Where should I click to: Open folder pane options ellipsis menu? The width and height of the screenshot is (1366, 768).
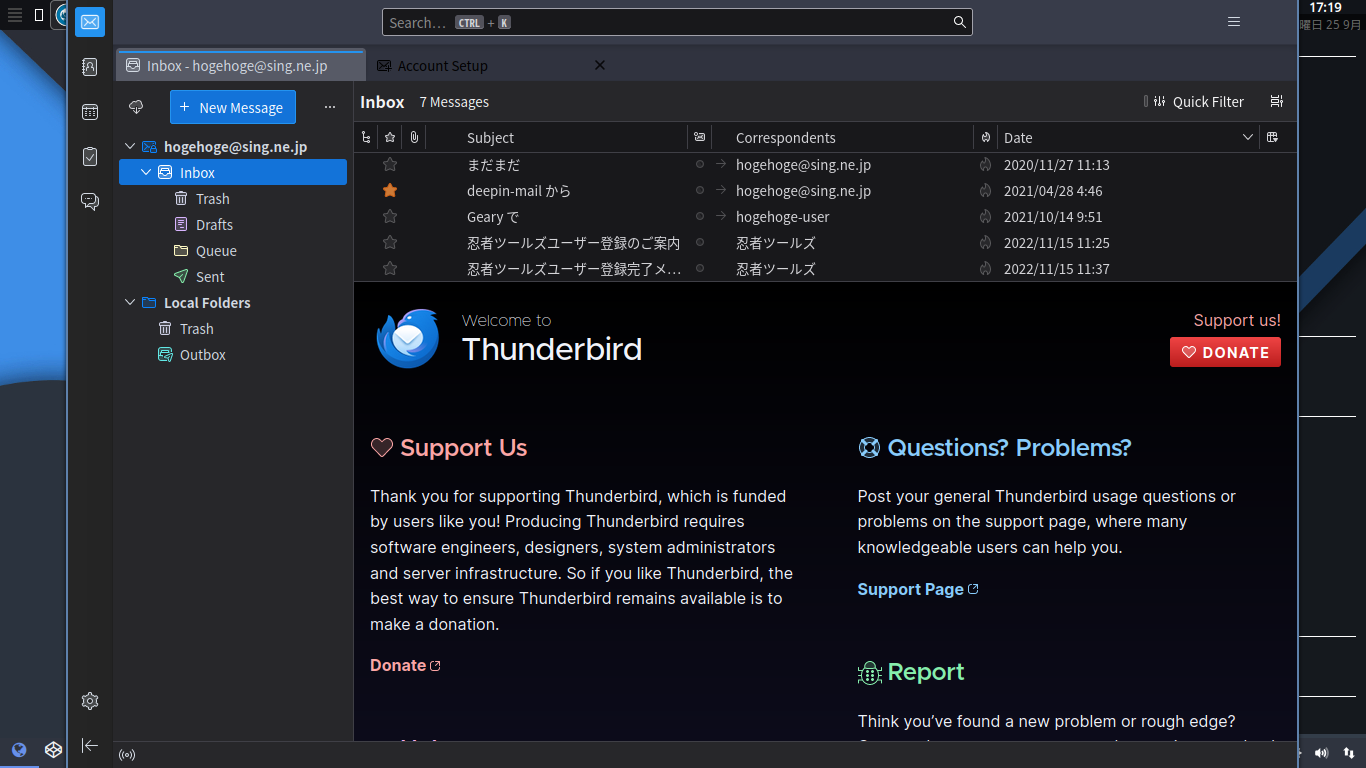(x=330, y=107)
